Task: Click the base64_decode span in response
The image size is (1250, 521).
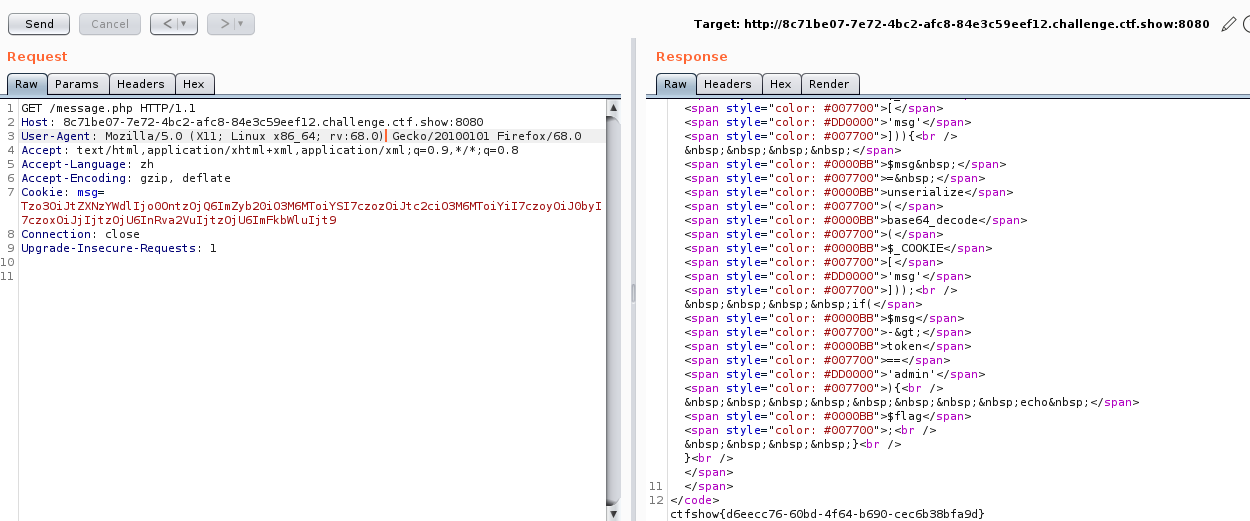Action: [855, 220]
